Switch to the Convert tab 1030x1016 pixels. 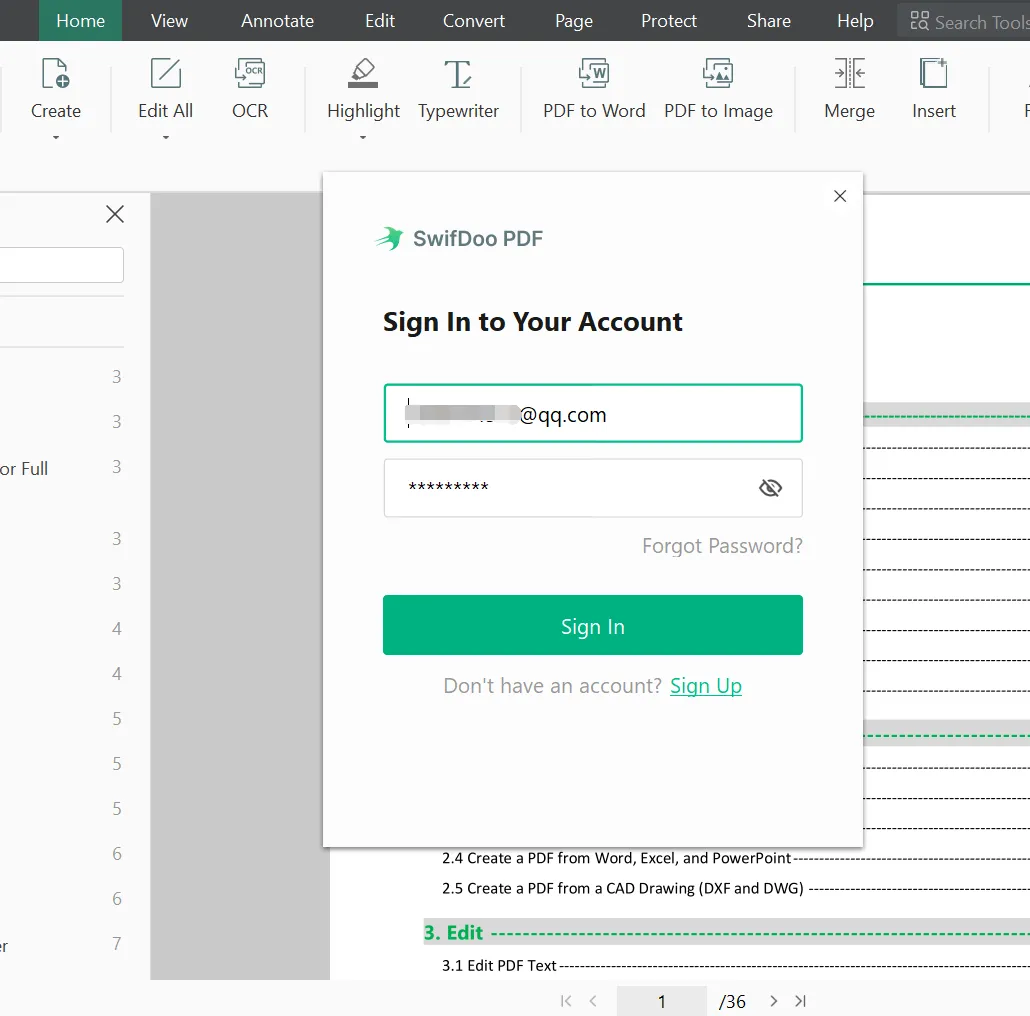pyautogui.click(x=474, y=20)
